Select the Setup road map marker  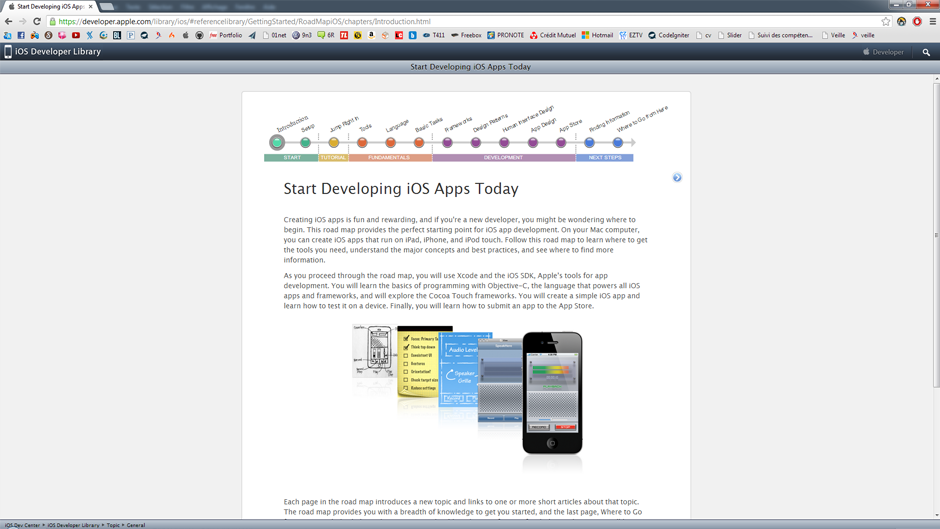coord(305,143)
